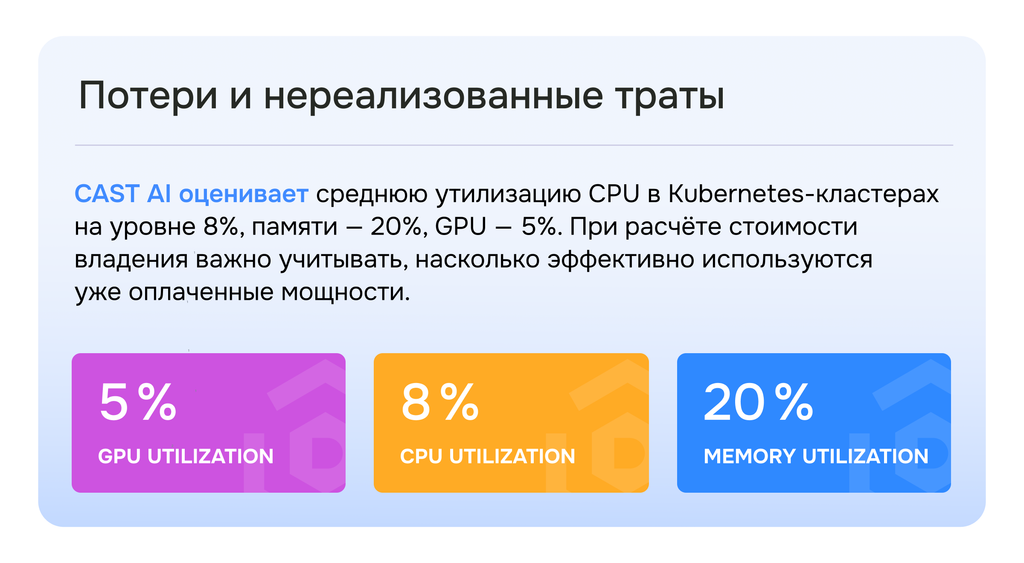This screenshot has height=563, width=1024.
Task: Click the chevron watermark atop blue card
Action: [x=912, y=385]
